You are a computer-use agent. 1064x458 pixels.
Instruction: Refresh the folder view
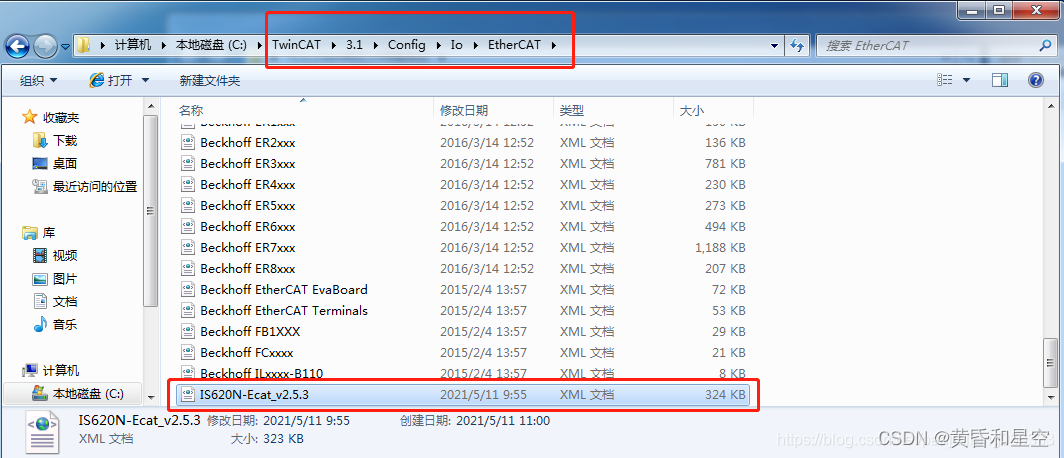click(x=797, y=45)
